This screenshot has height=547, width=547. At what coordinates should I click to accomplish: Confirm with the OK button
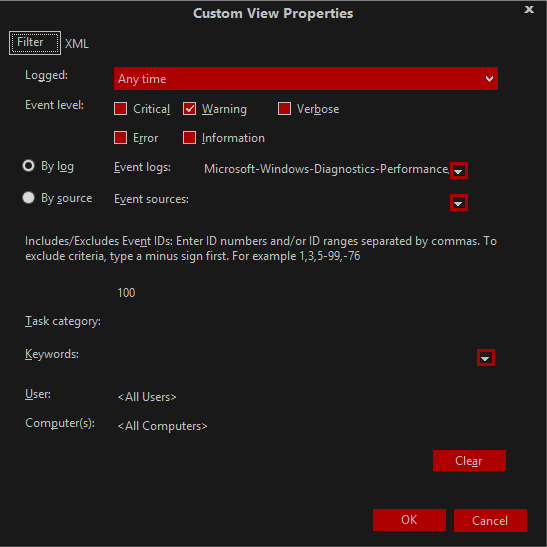click(409, 520)
